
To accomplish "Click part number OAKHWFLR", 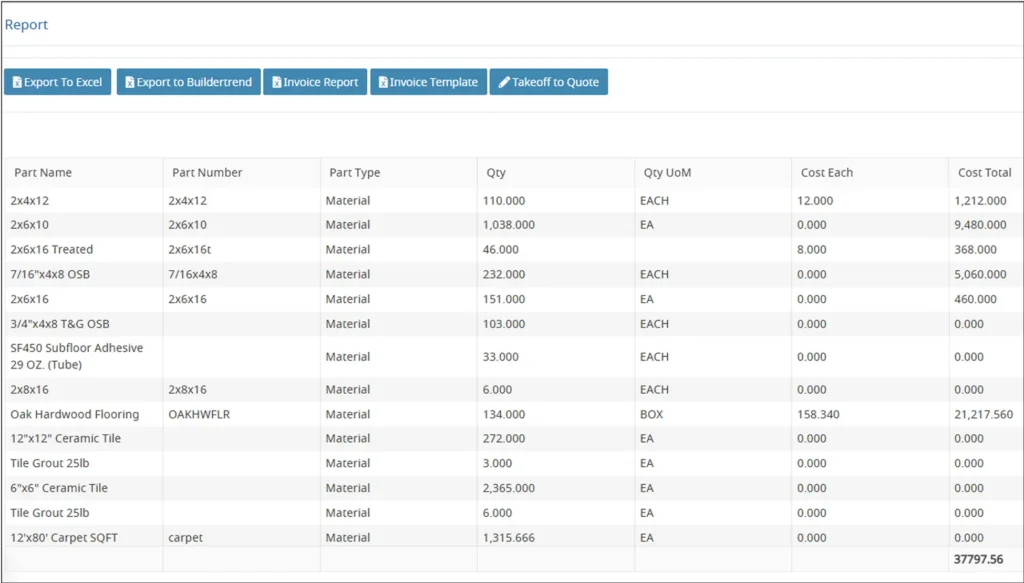I will (x=199, y=415).
